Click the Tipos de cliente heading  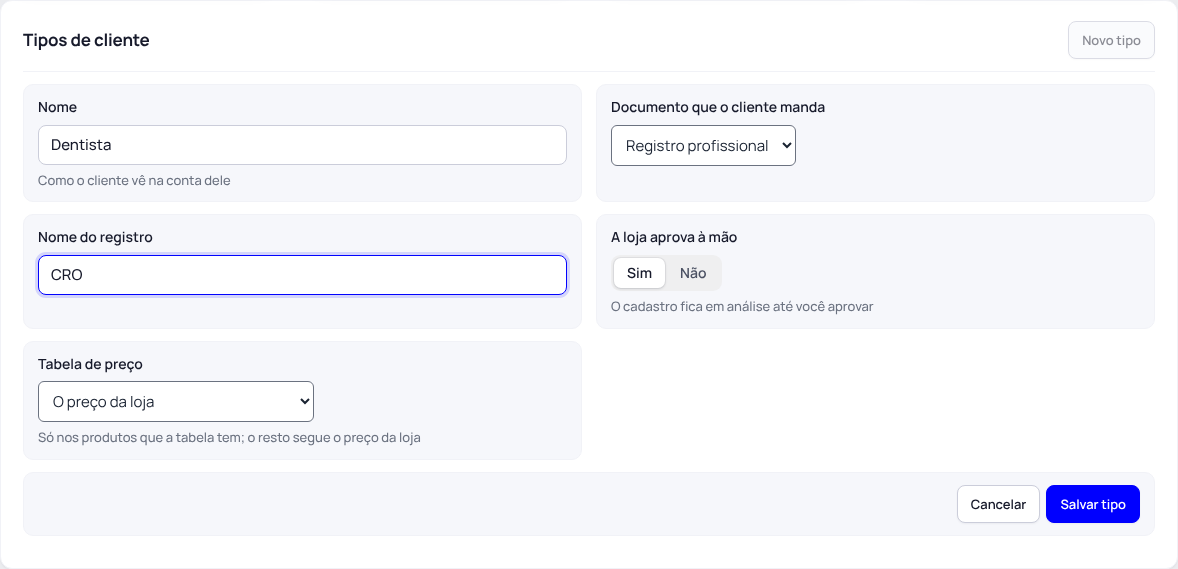click(x=86, y=41)
